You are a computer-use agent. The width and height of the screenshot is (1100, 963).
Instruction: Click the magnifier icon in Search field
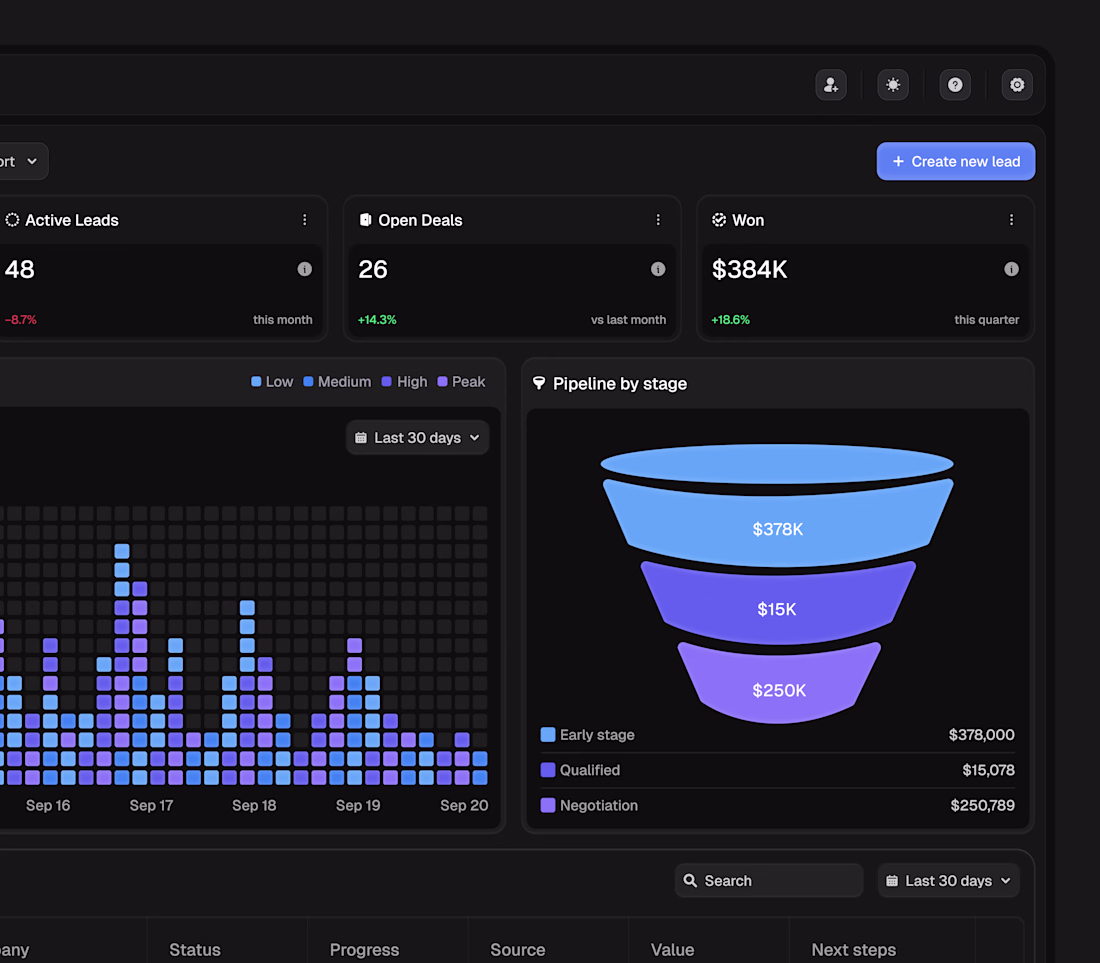point(690,881)
